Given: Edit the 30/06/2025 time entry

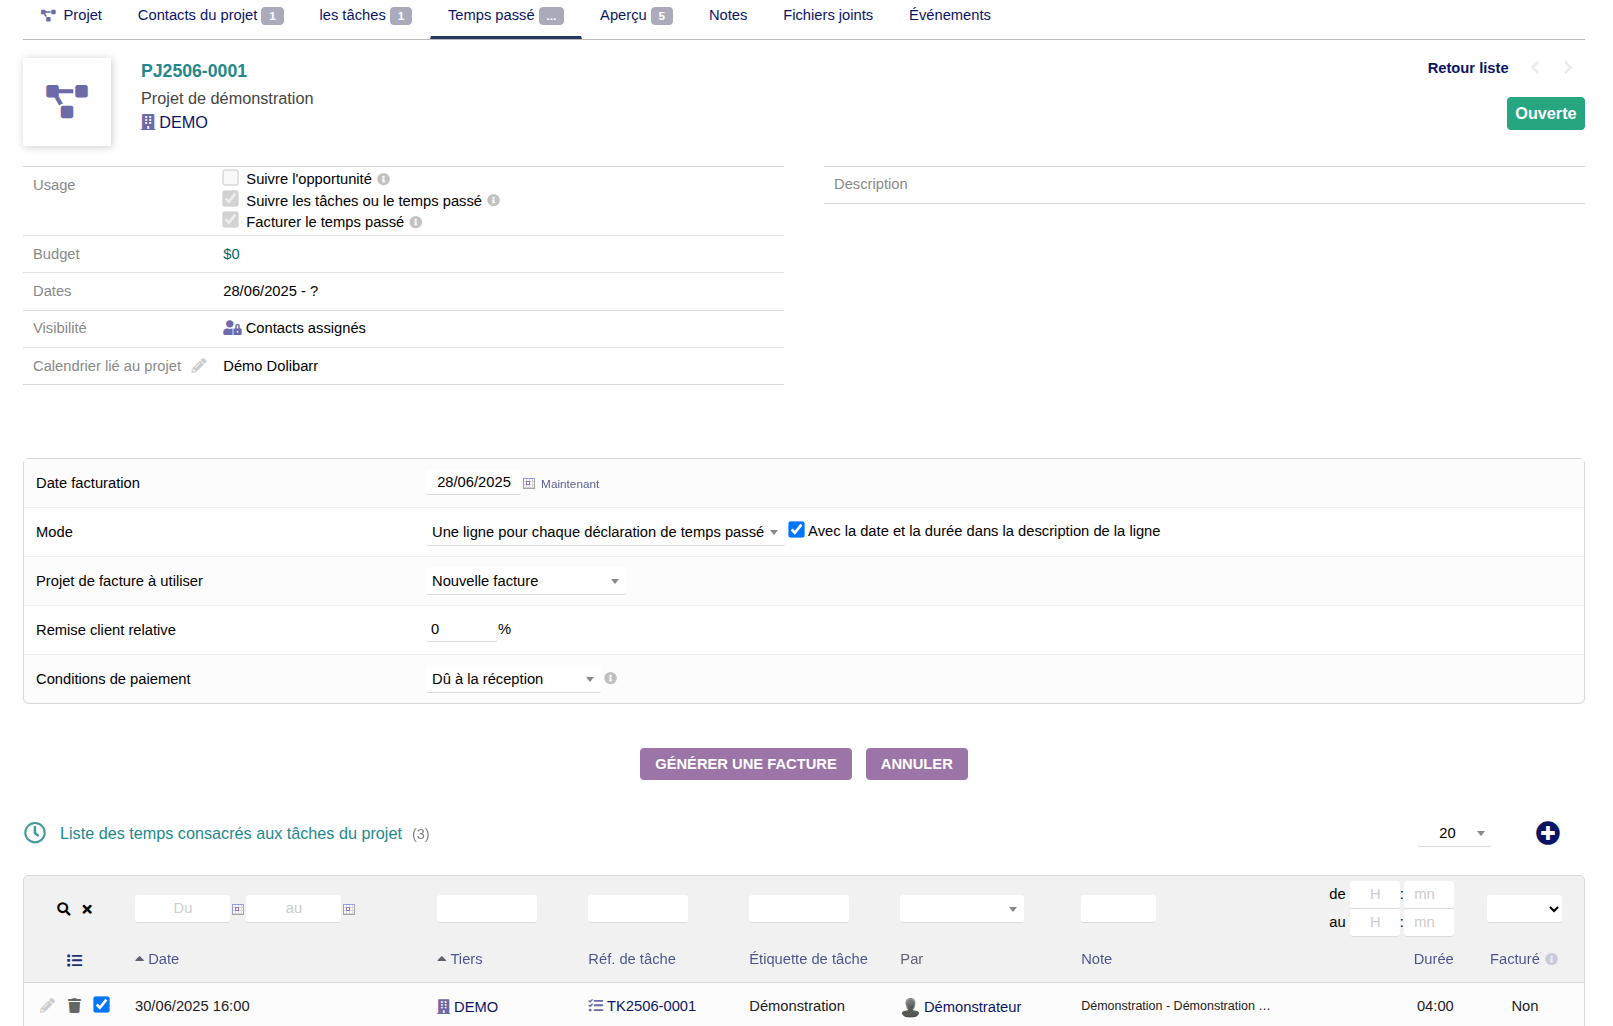Looking at the screenshot, I should [47, 1005].
